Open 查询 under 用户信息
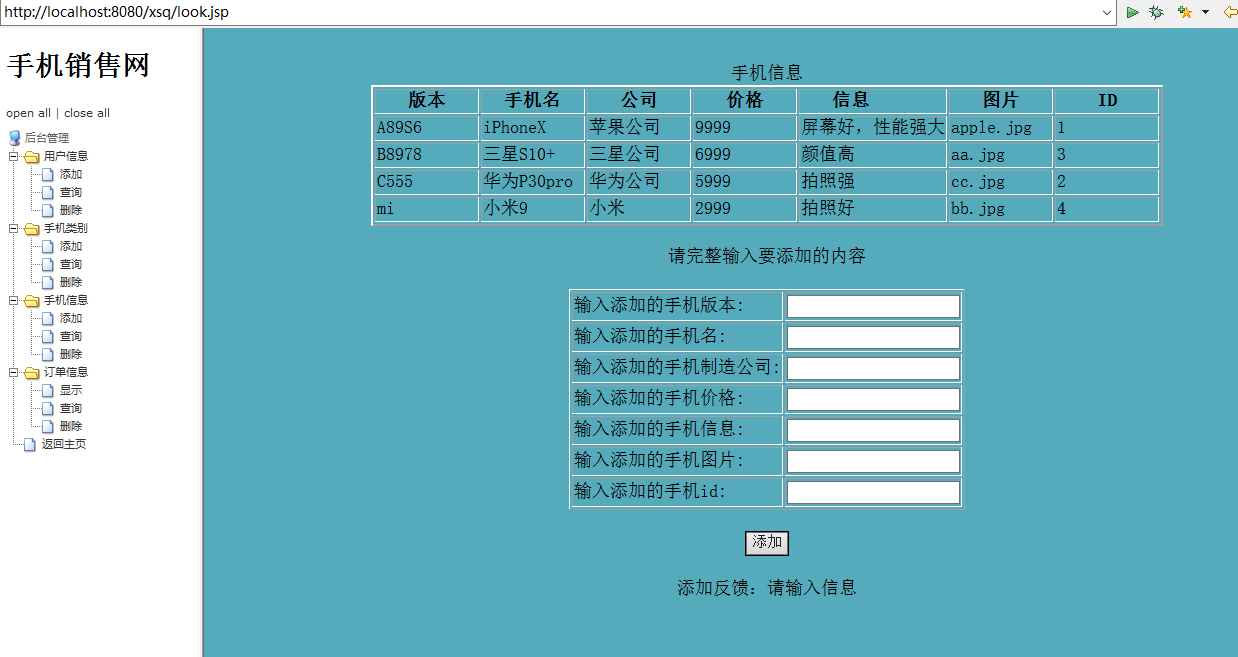 [71, 192]
